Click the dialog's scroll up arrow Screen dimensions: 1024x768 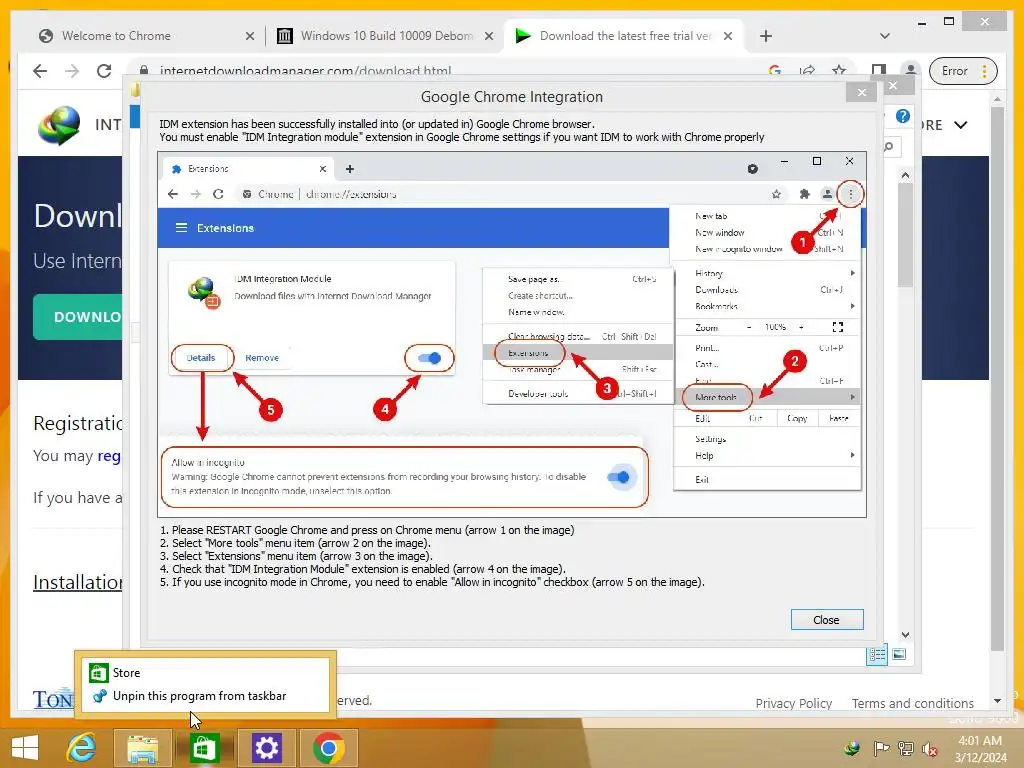coord(905,175)
